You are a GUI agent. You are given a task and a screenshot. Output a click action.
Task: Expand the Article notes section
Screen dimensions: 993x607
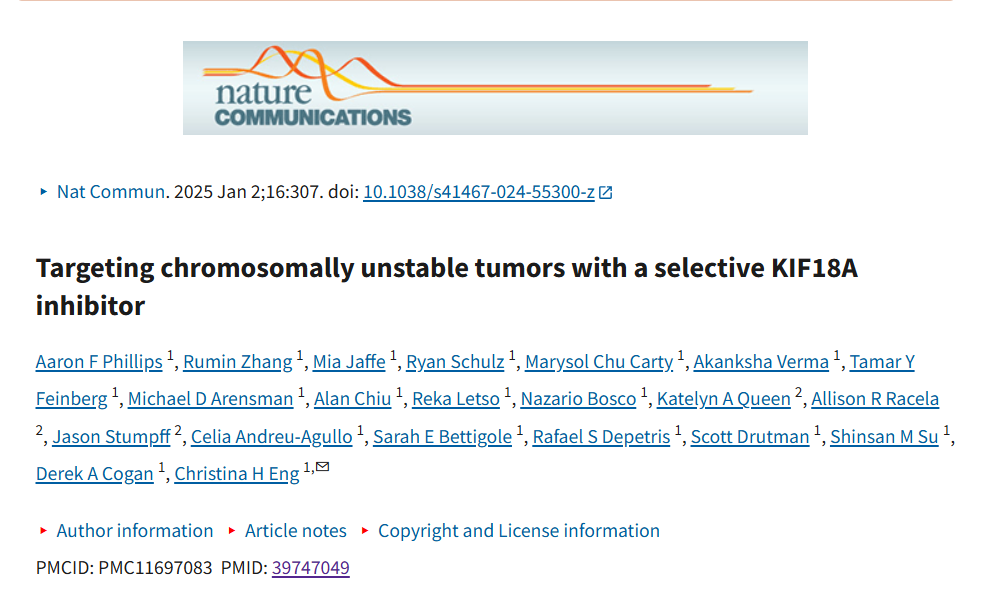point(295,531)
